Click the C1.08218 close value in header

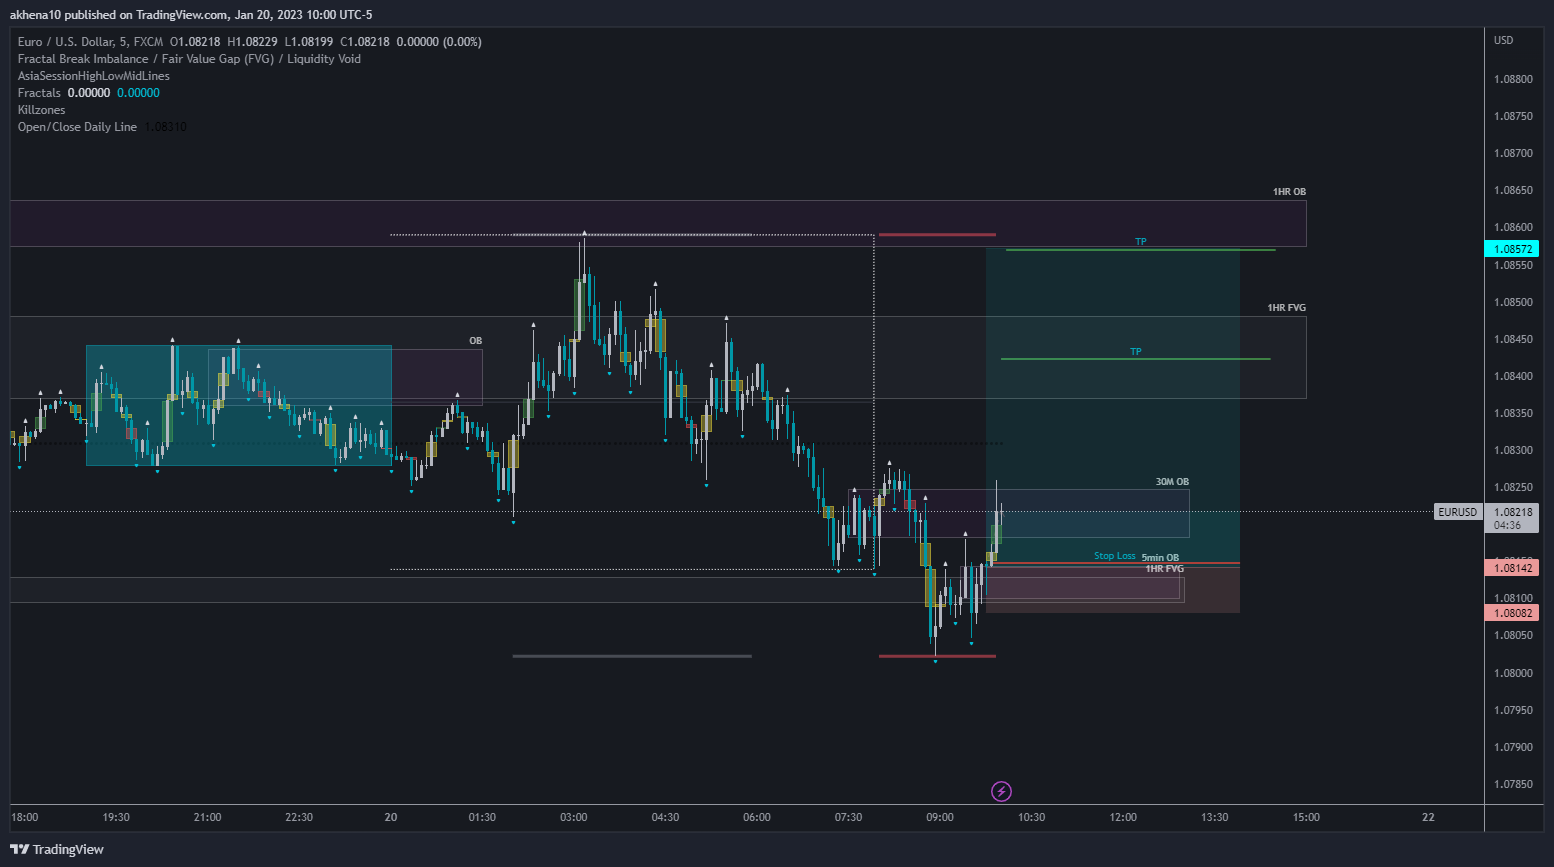click(x=365, y=42)
